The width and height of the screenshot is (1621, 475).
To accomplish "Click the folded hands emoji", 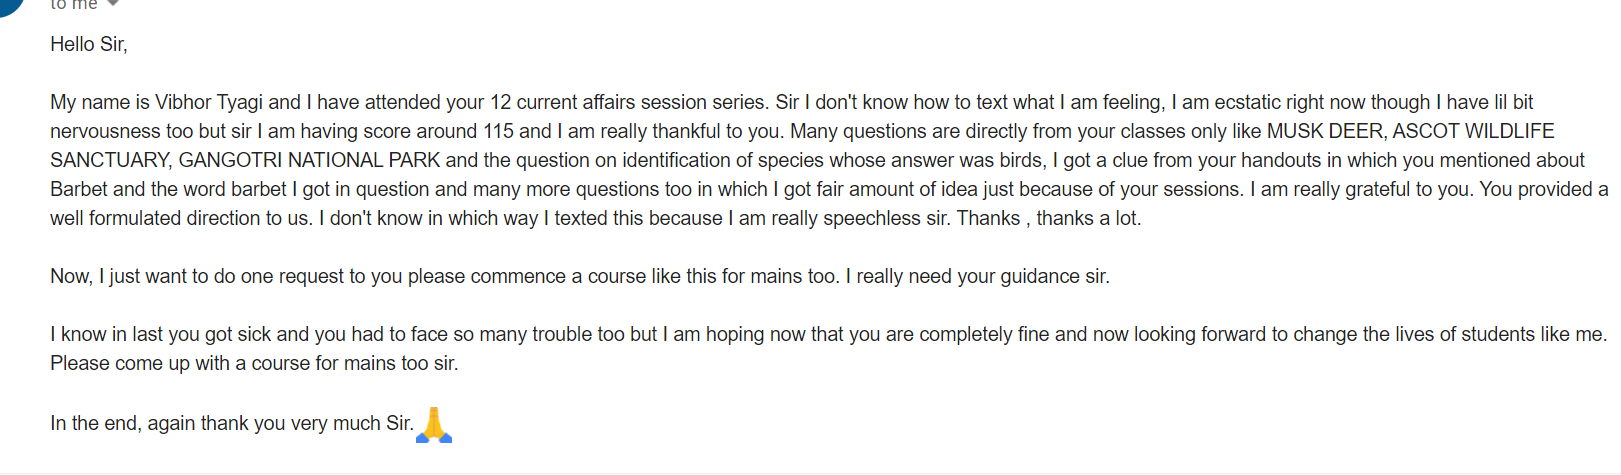I will (x=434, y=424).
